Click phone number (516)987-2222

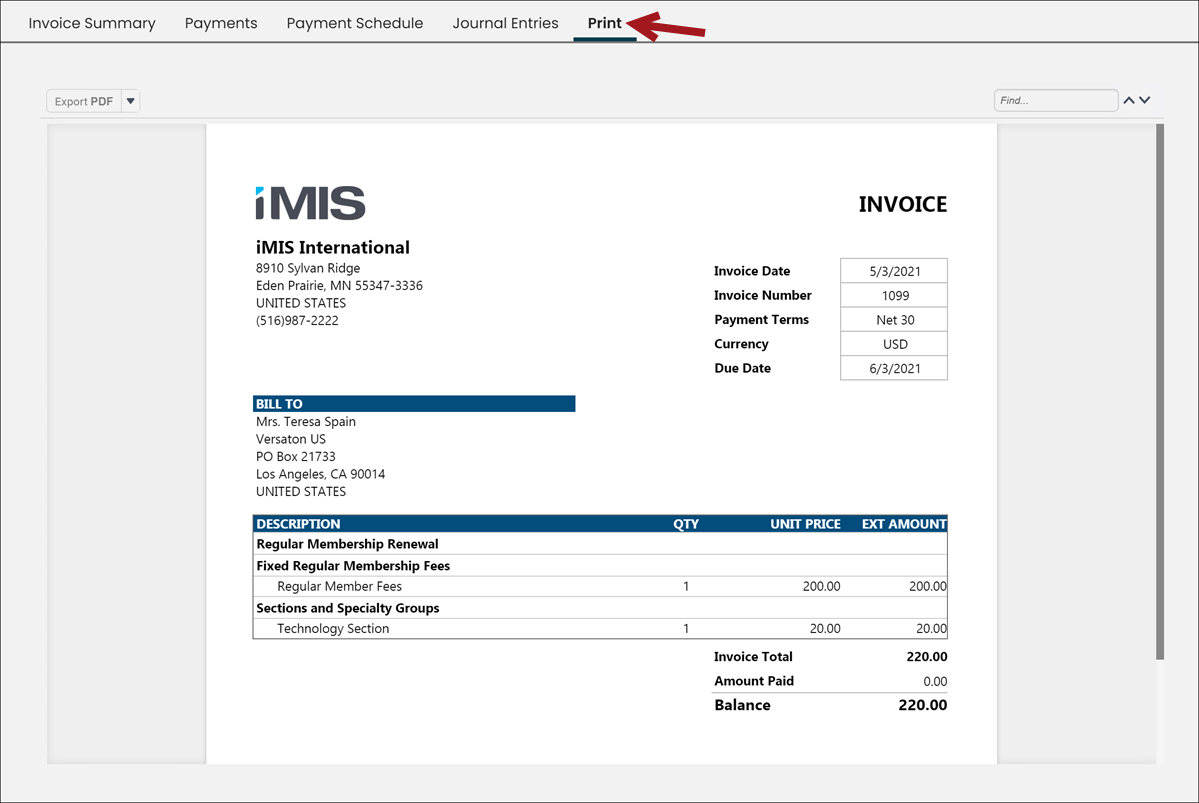coord(297,320)
